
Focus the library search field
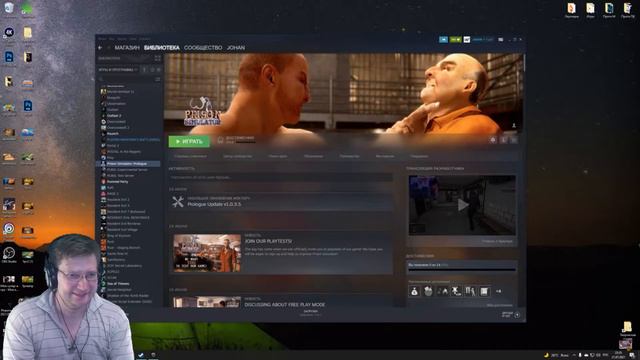[x=127, y=79]
